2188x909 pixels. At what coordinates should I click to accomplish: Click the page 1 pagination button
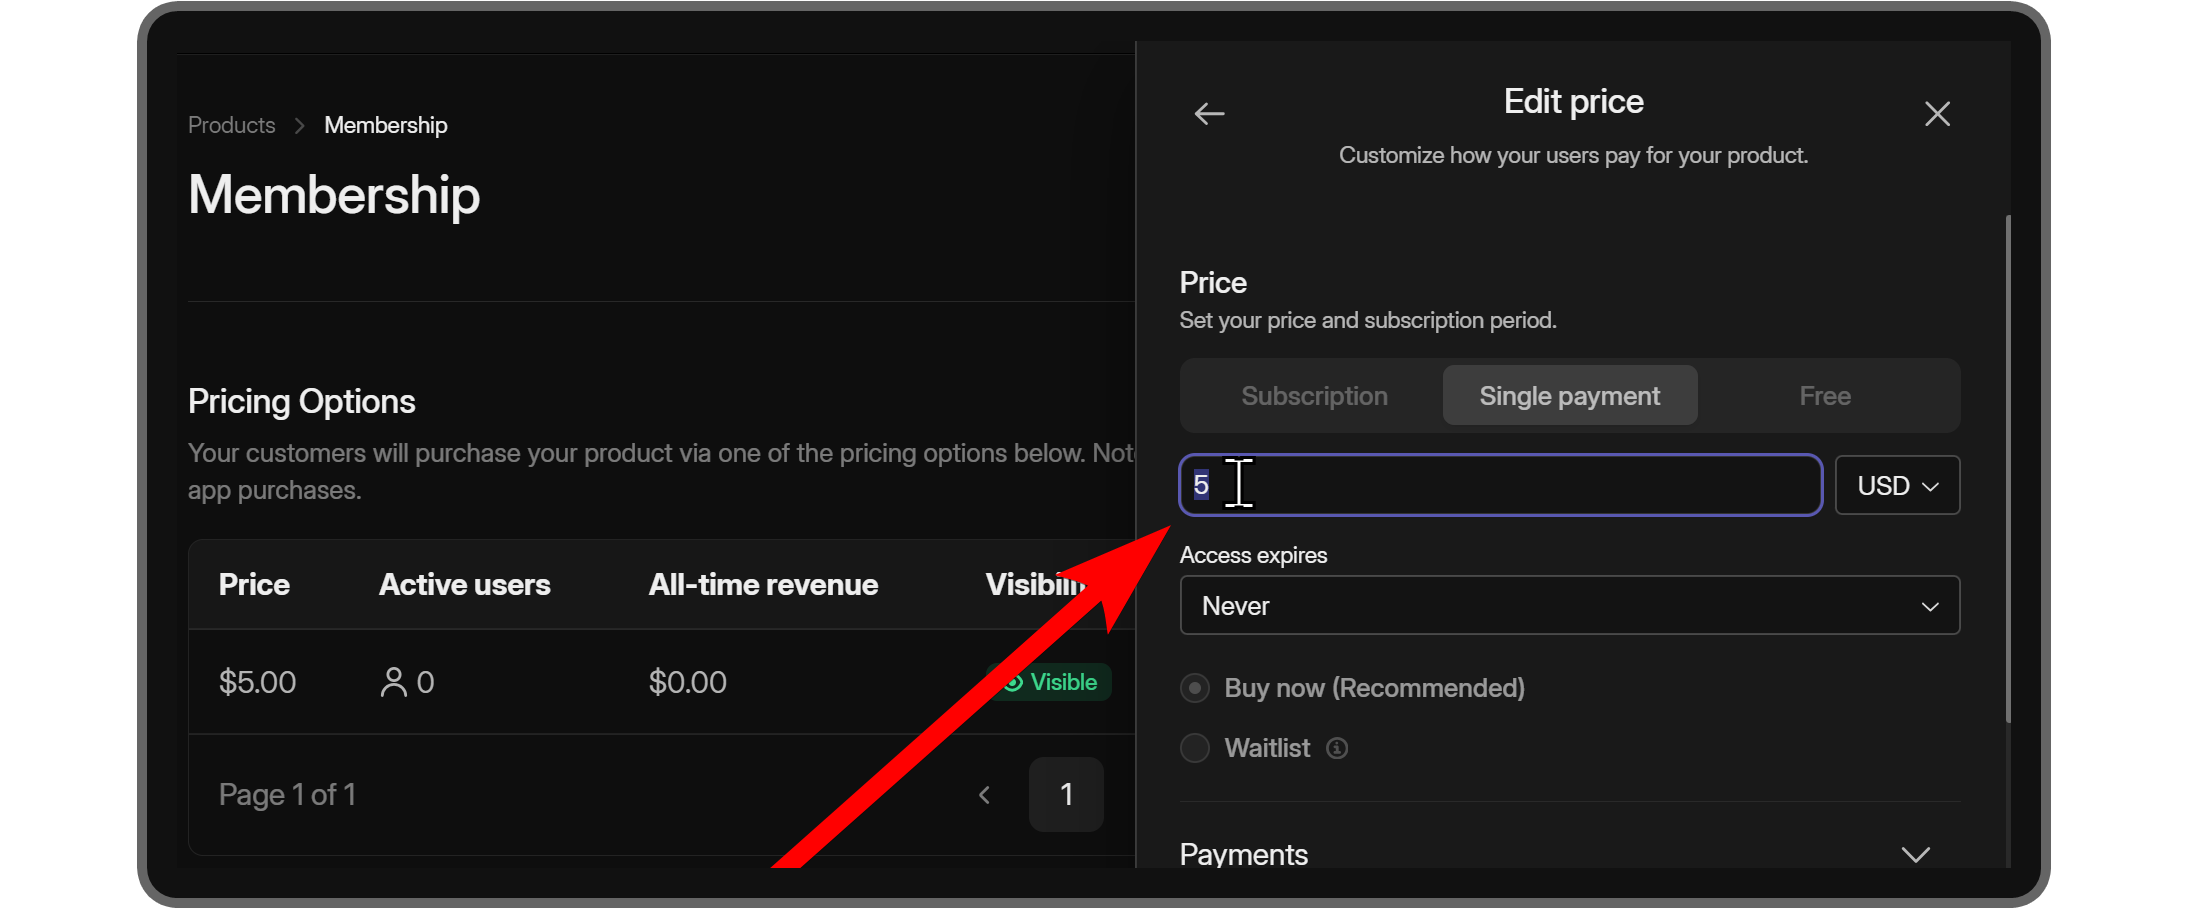1066,794
